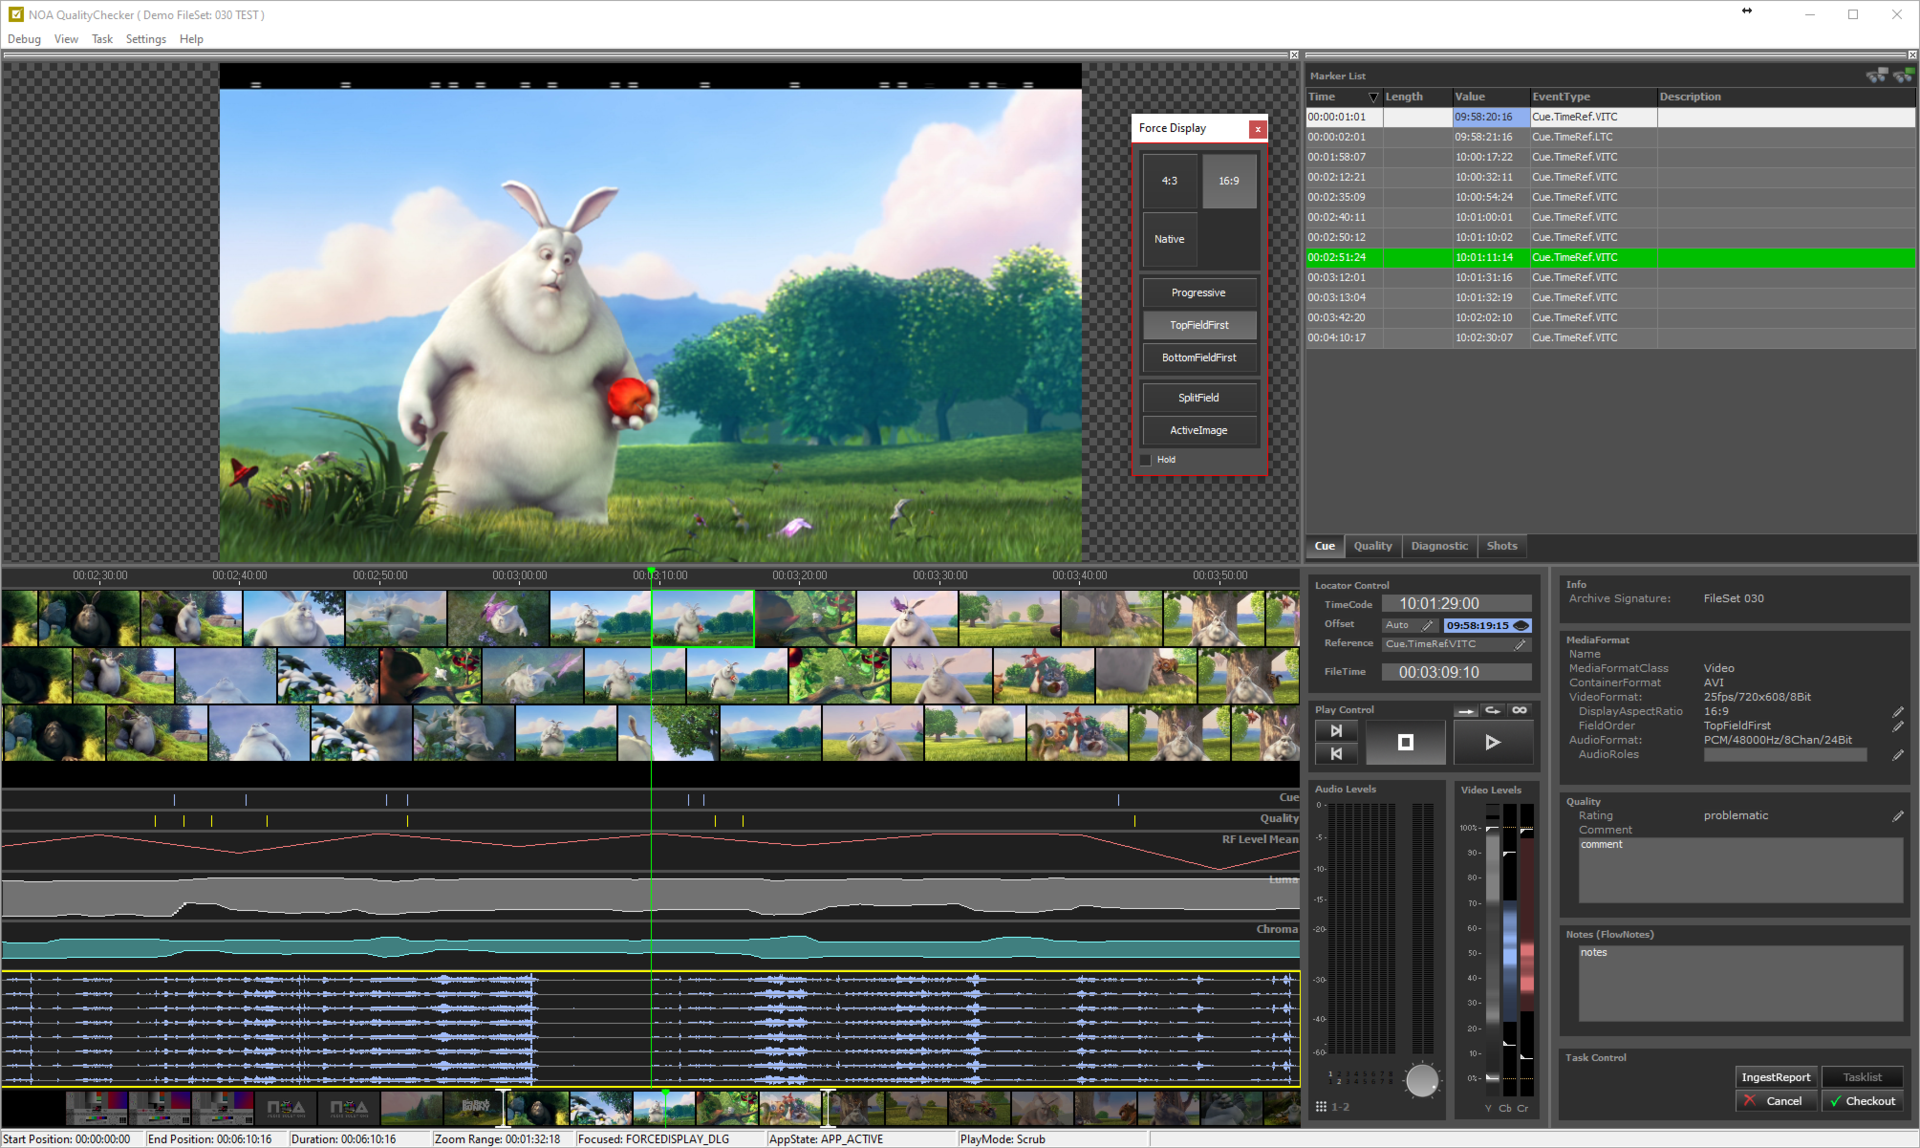Click the EventType column header
1920x1148 pixels.
click(x=1593, y=97)
